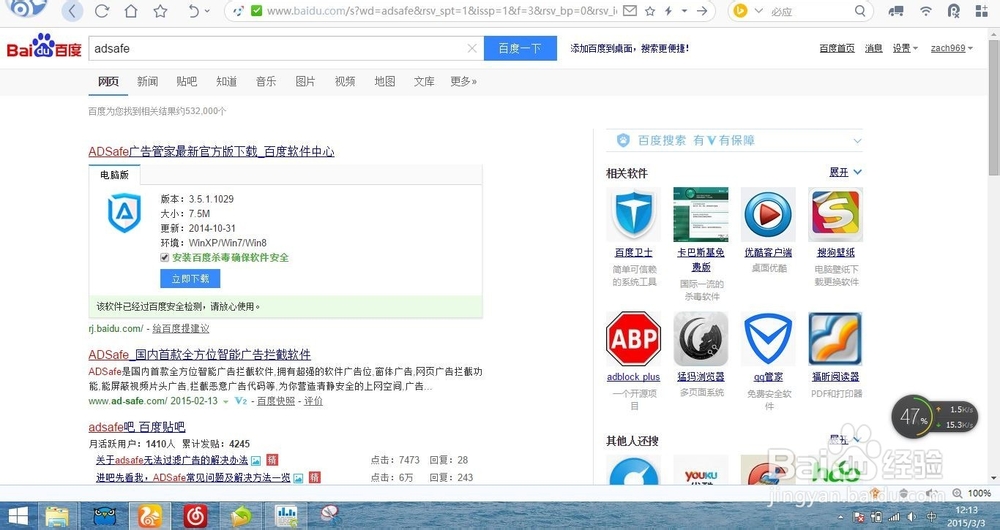Switch to 知道 tab
This screenshot has width=1000, height=530.
226,82
